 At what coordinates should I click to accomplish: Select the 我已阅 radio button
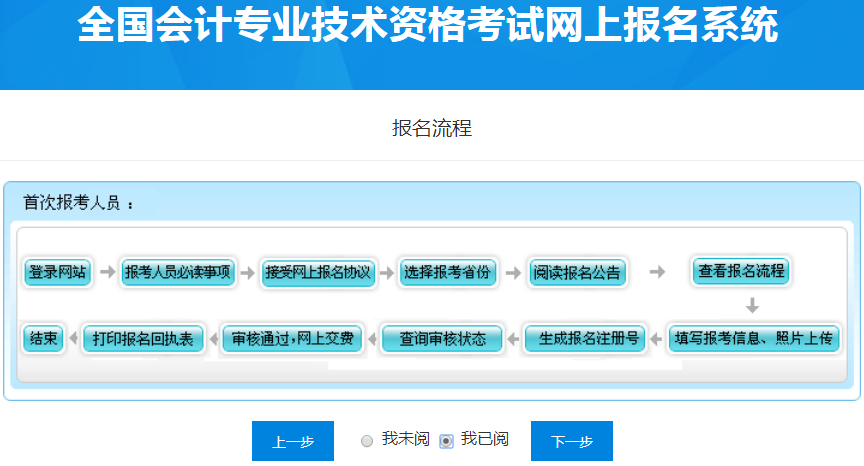point(447,441)
